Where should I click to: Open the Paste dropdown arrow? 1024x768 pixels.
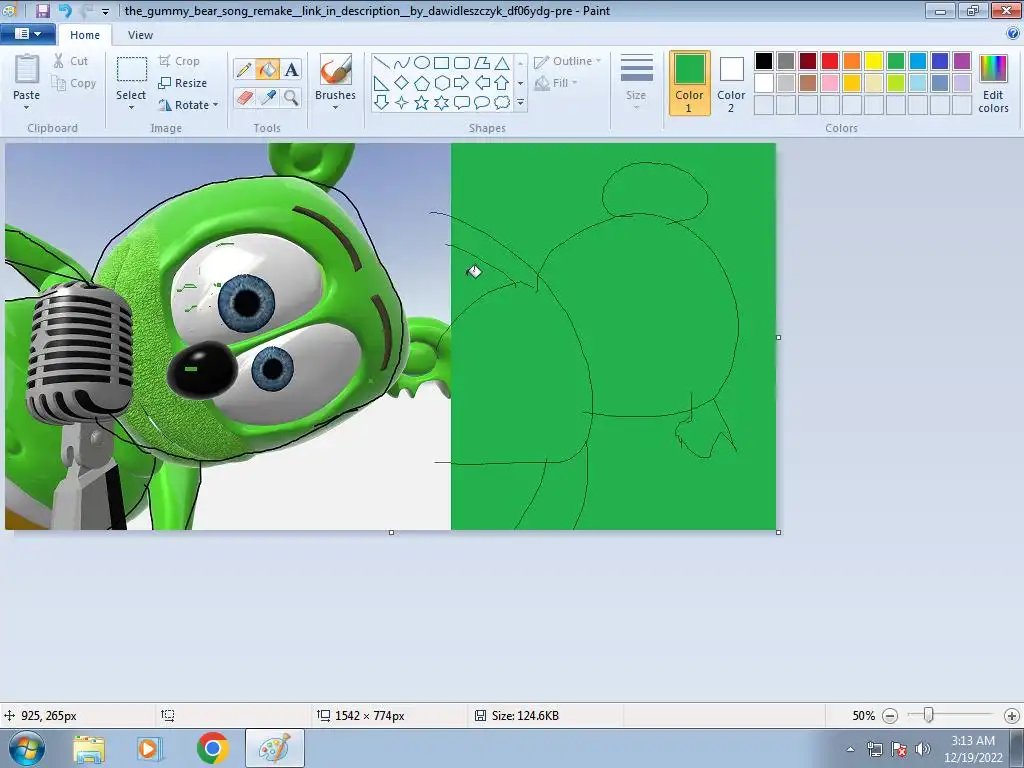coord(26,108)
